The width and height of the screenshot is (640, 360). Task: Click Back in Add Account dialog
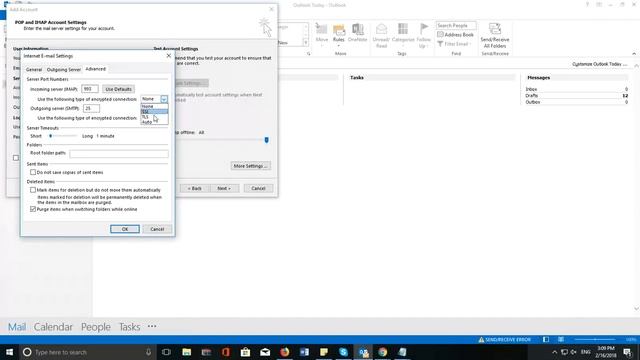(195, 188)
